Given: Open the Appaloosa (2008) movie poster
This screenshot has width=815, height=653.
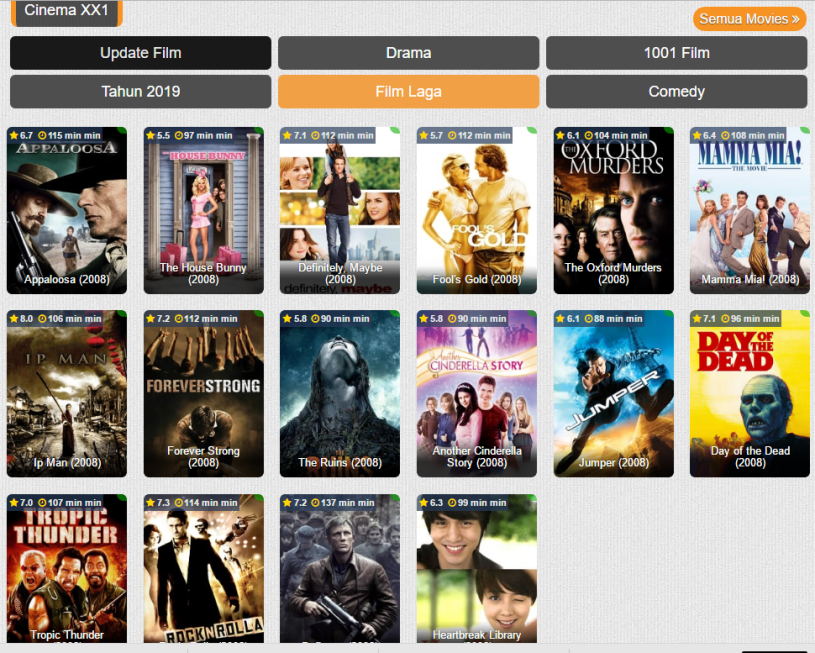Looking at the screenshot, I should [67, 211].
